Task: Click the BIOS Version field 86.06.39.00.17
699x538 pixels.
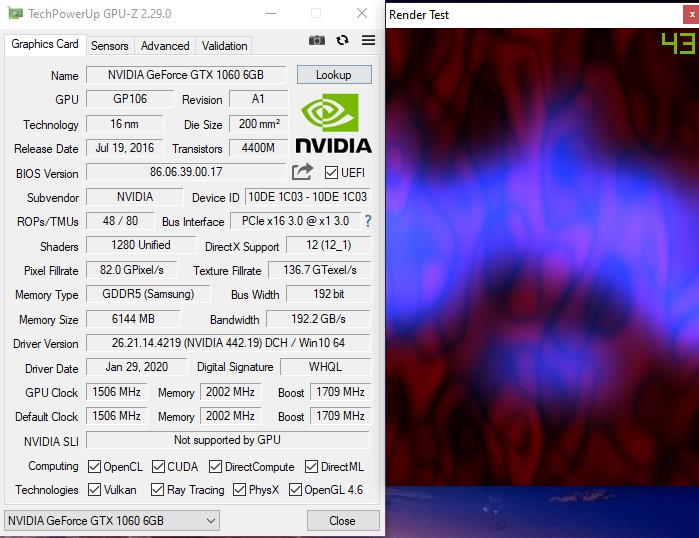Action: click(x=186, y=172)
